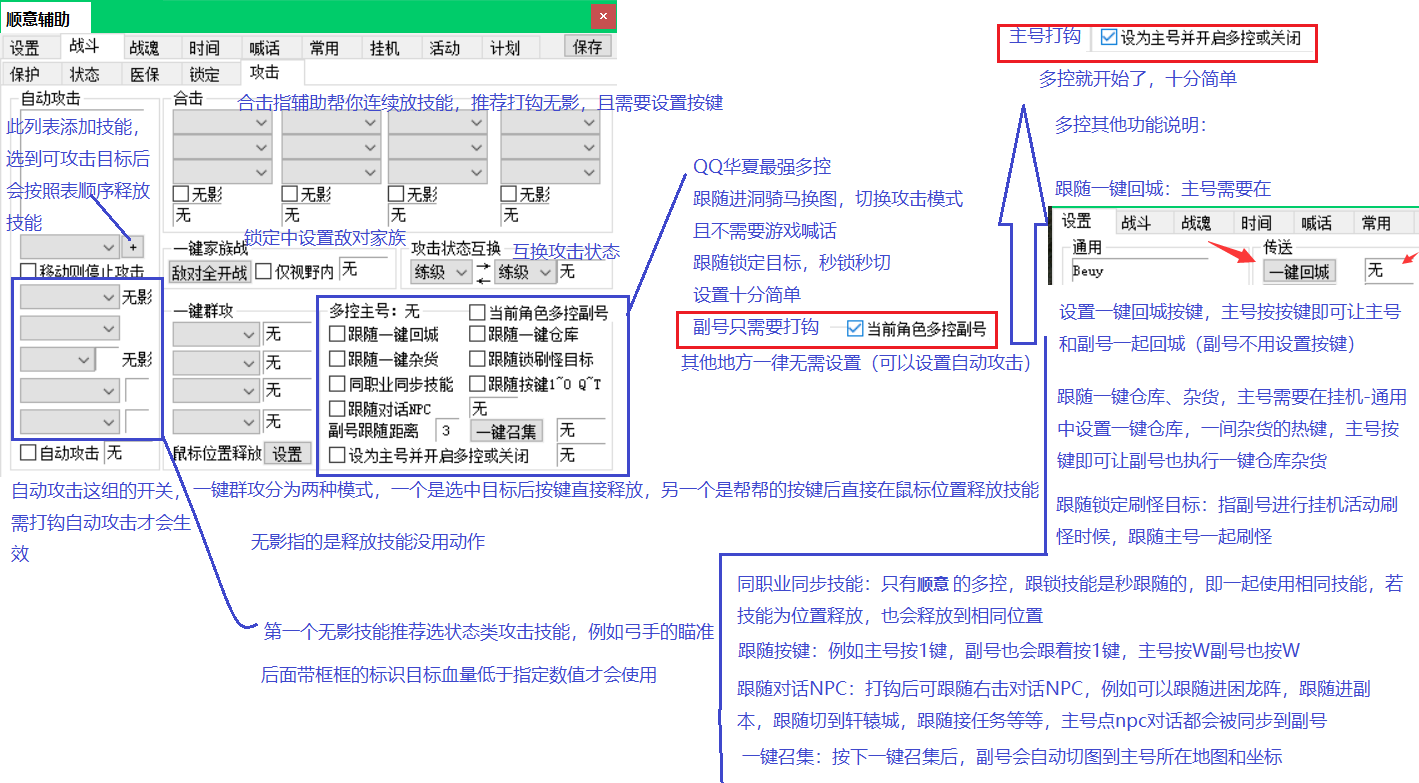Open the 医保 sub-tab

(145, 74)
